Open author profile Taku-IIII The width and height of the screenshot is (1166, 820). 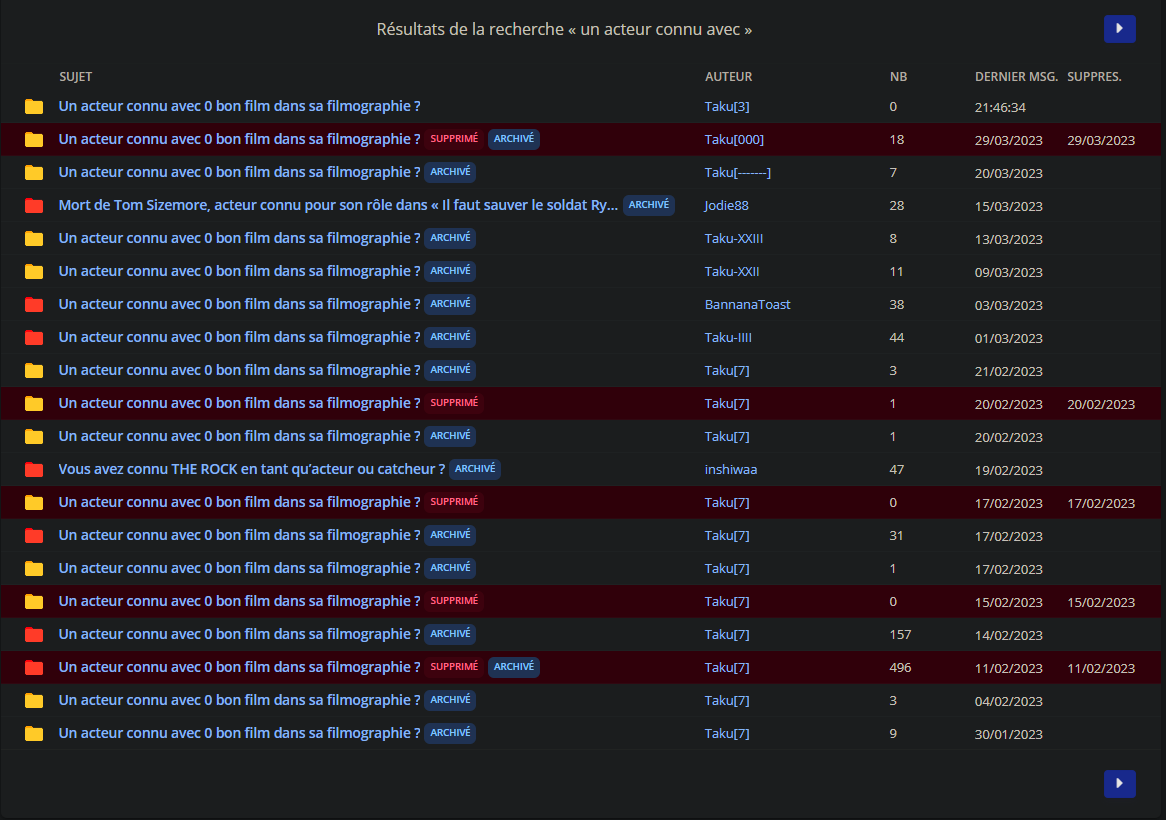[x=728, y=338]
